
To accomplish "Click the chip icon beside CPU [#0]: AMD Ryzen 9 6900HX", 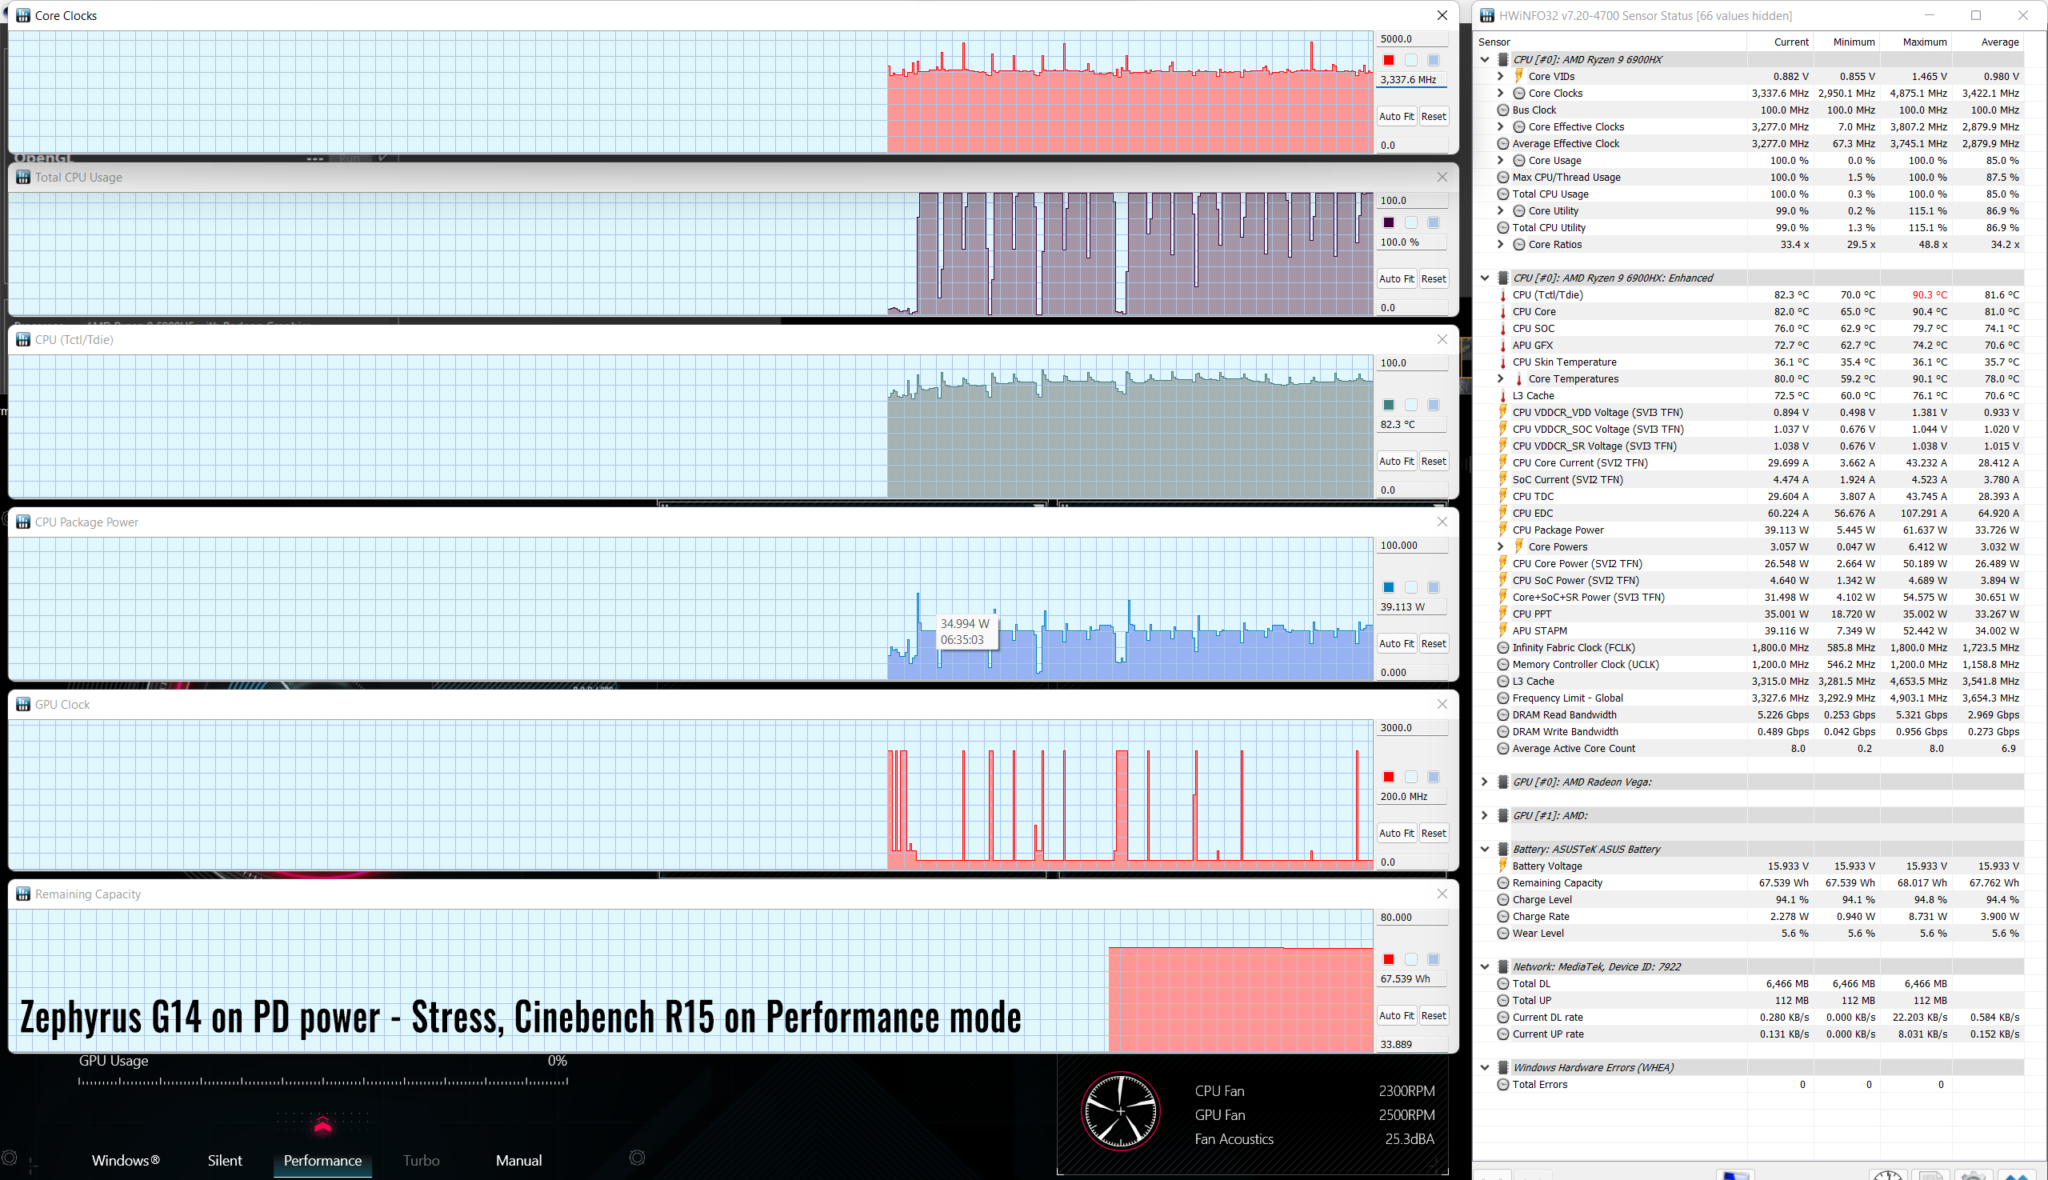I will [1502, 59].
